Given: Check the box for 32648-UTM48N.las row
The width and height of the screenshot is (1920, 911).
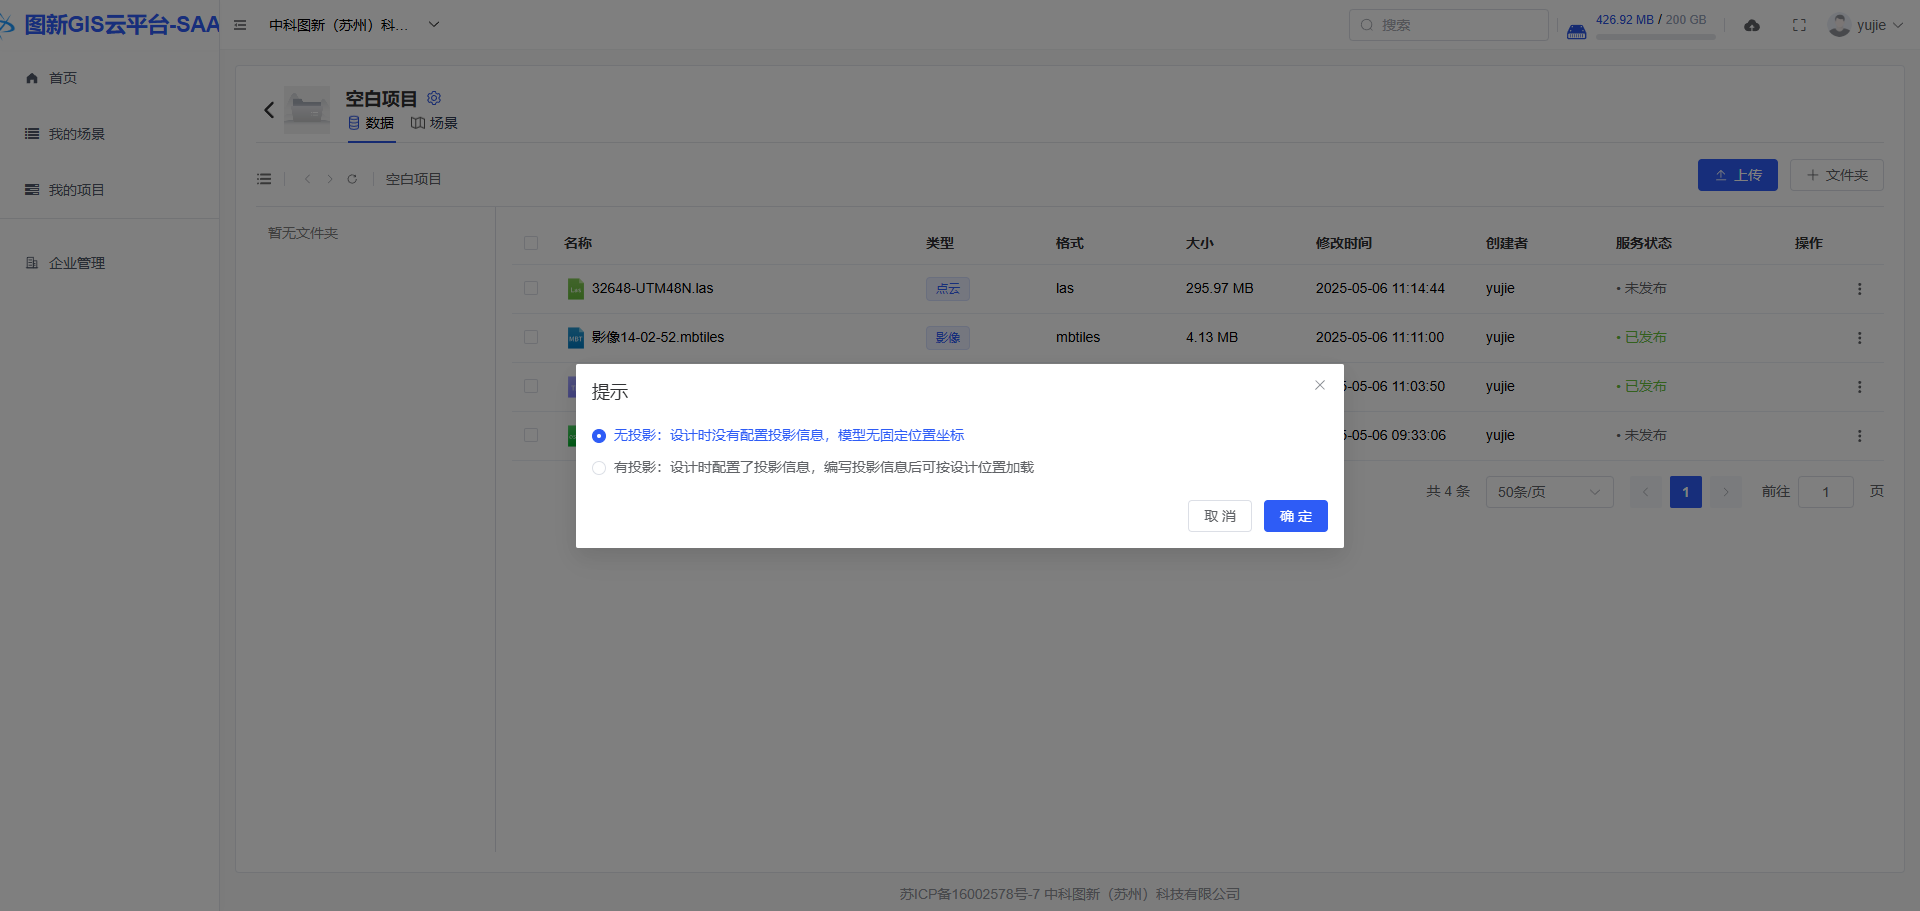Looking at the screenshot, I should coord(531,288).
